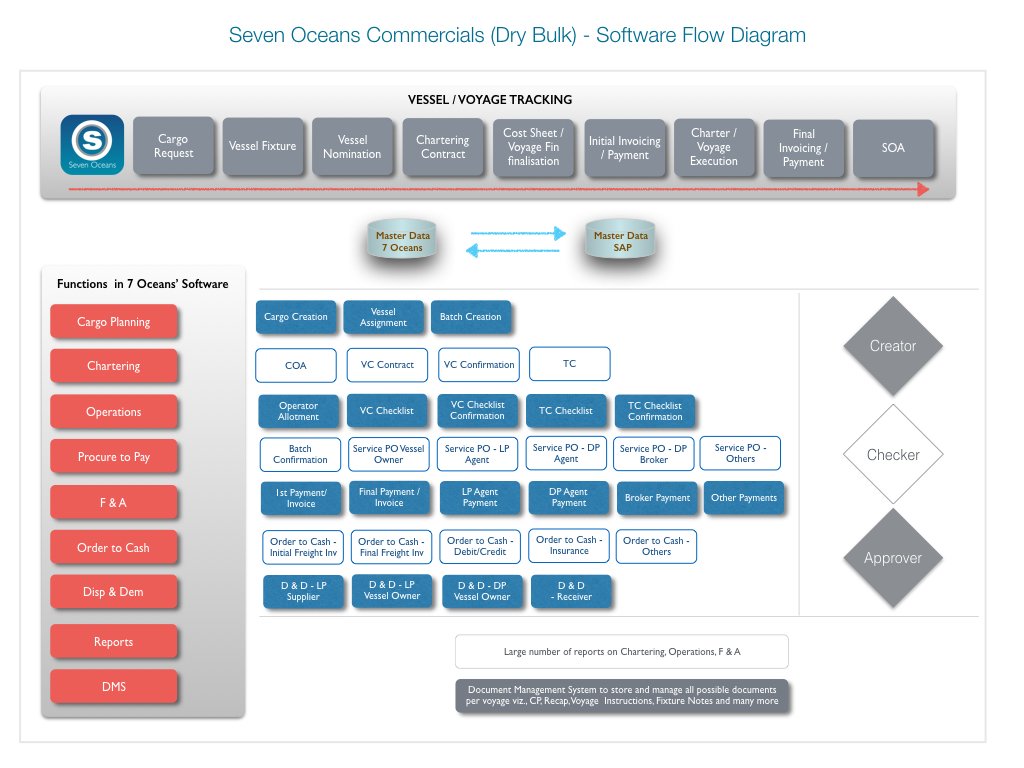Click Order to Cash - Initial Freight Inv

303,547
